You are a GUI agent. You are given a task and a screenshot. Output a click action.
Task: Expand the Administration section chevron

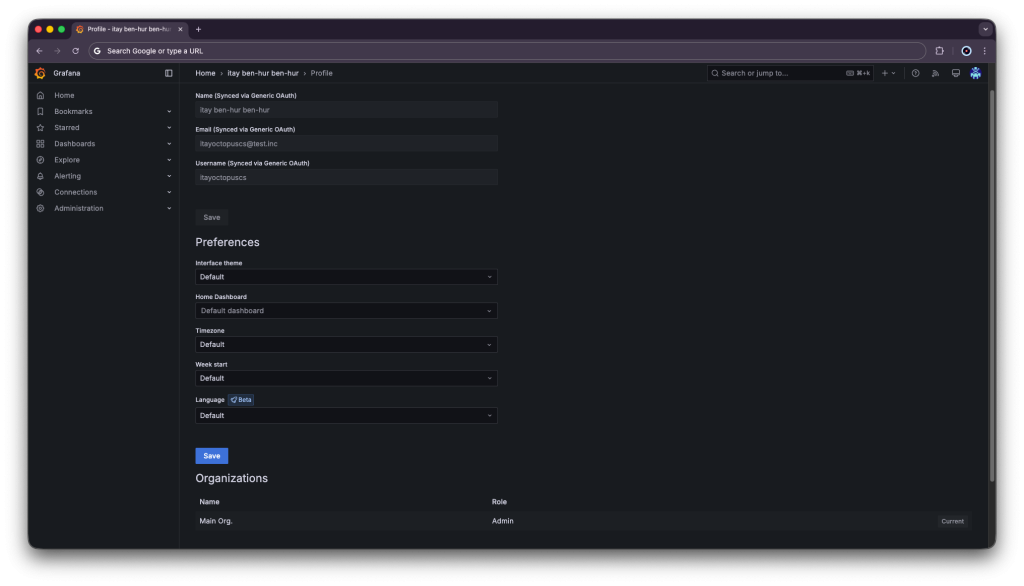click(169, 208)
